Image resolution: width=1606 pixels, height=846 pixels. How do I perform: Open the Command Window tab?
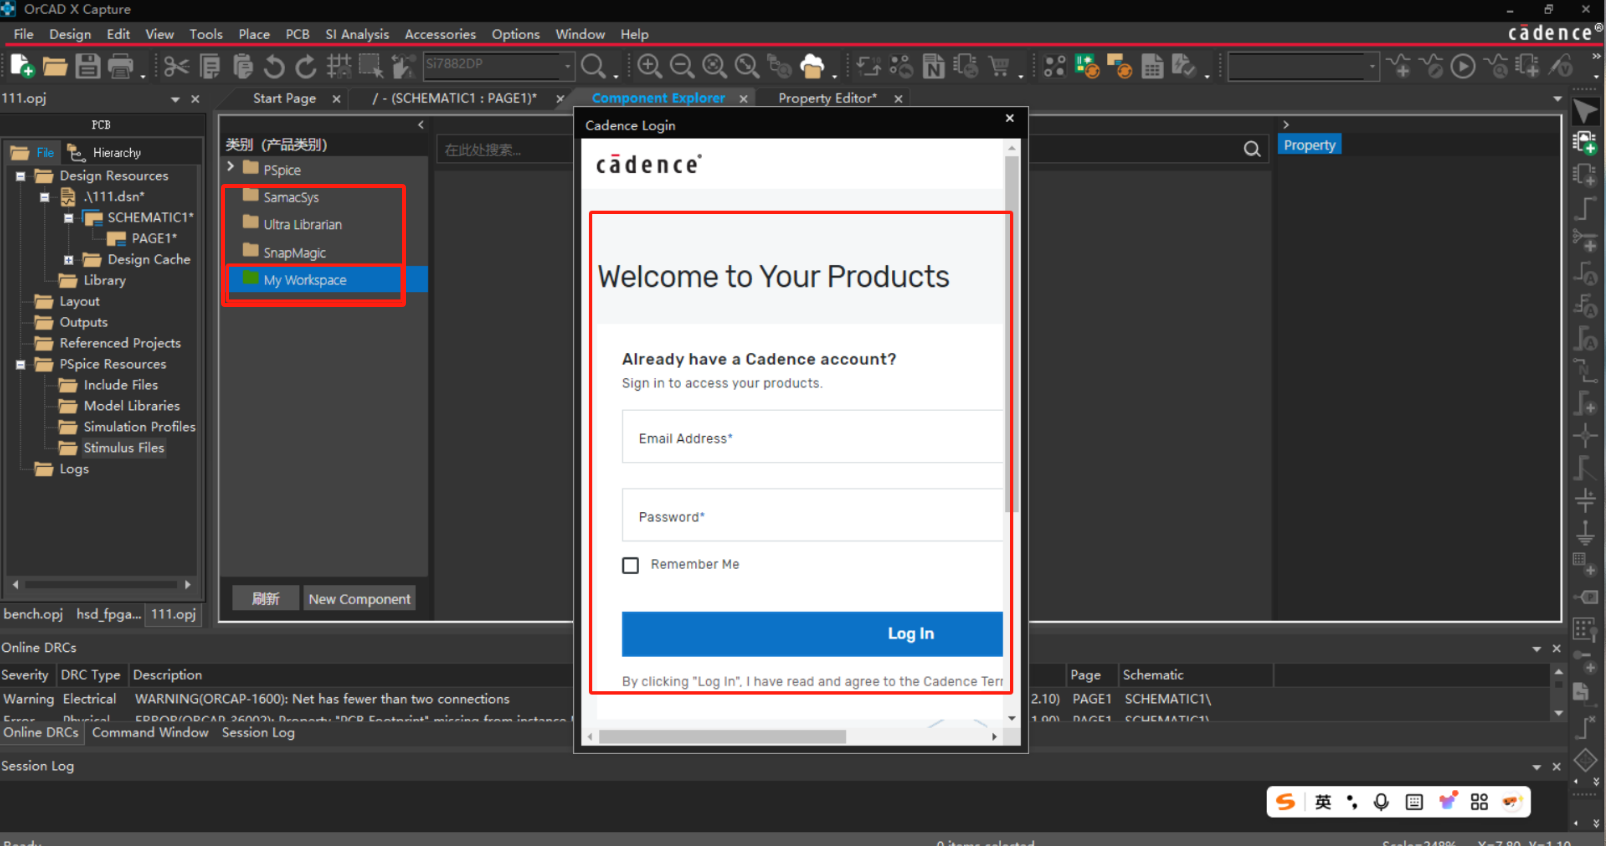click(150, 733)
